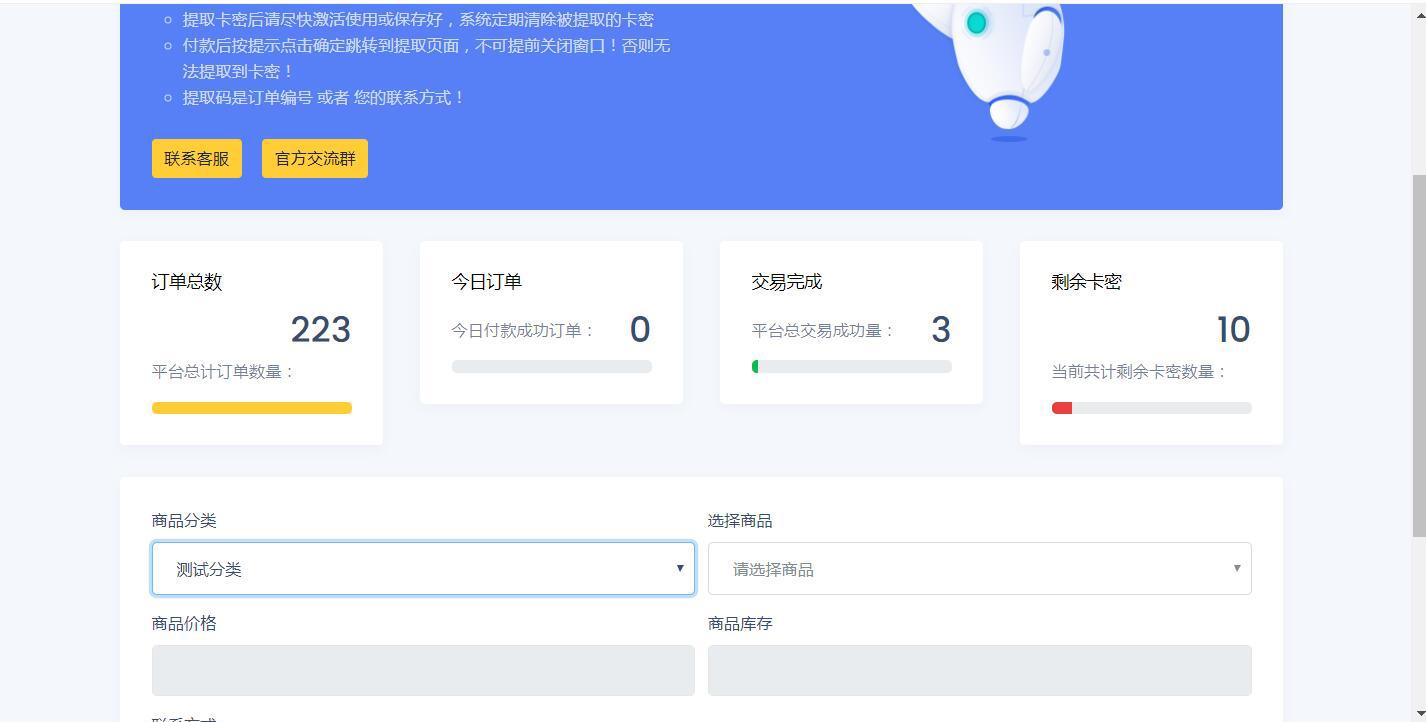Click the 联系客服 customer service button
The width and height of the screenshot is (1426, 722).
click(x=196, y=158)
